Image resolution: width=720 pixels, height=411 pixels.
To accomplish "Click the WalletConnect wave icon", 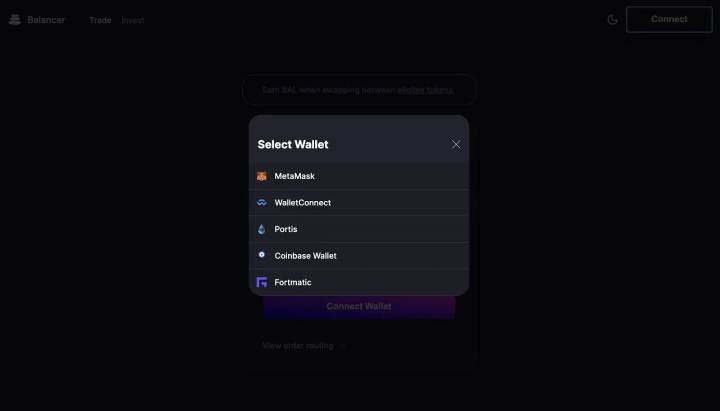I will click(x=262, y=203).
